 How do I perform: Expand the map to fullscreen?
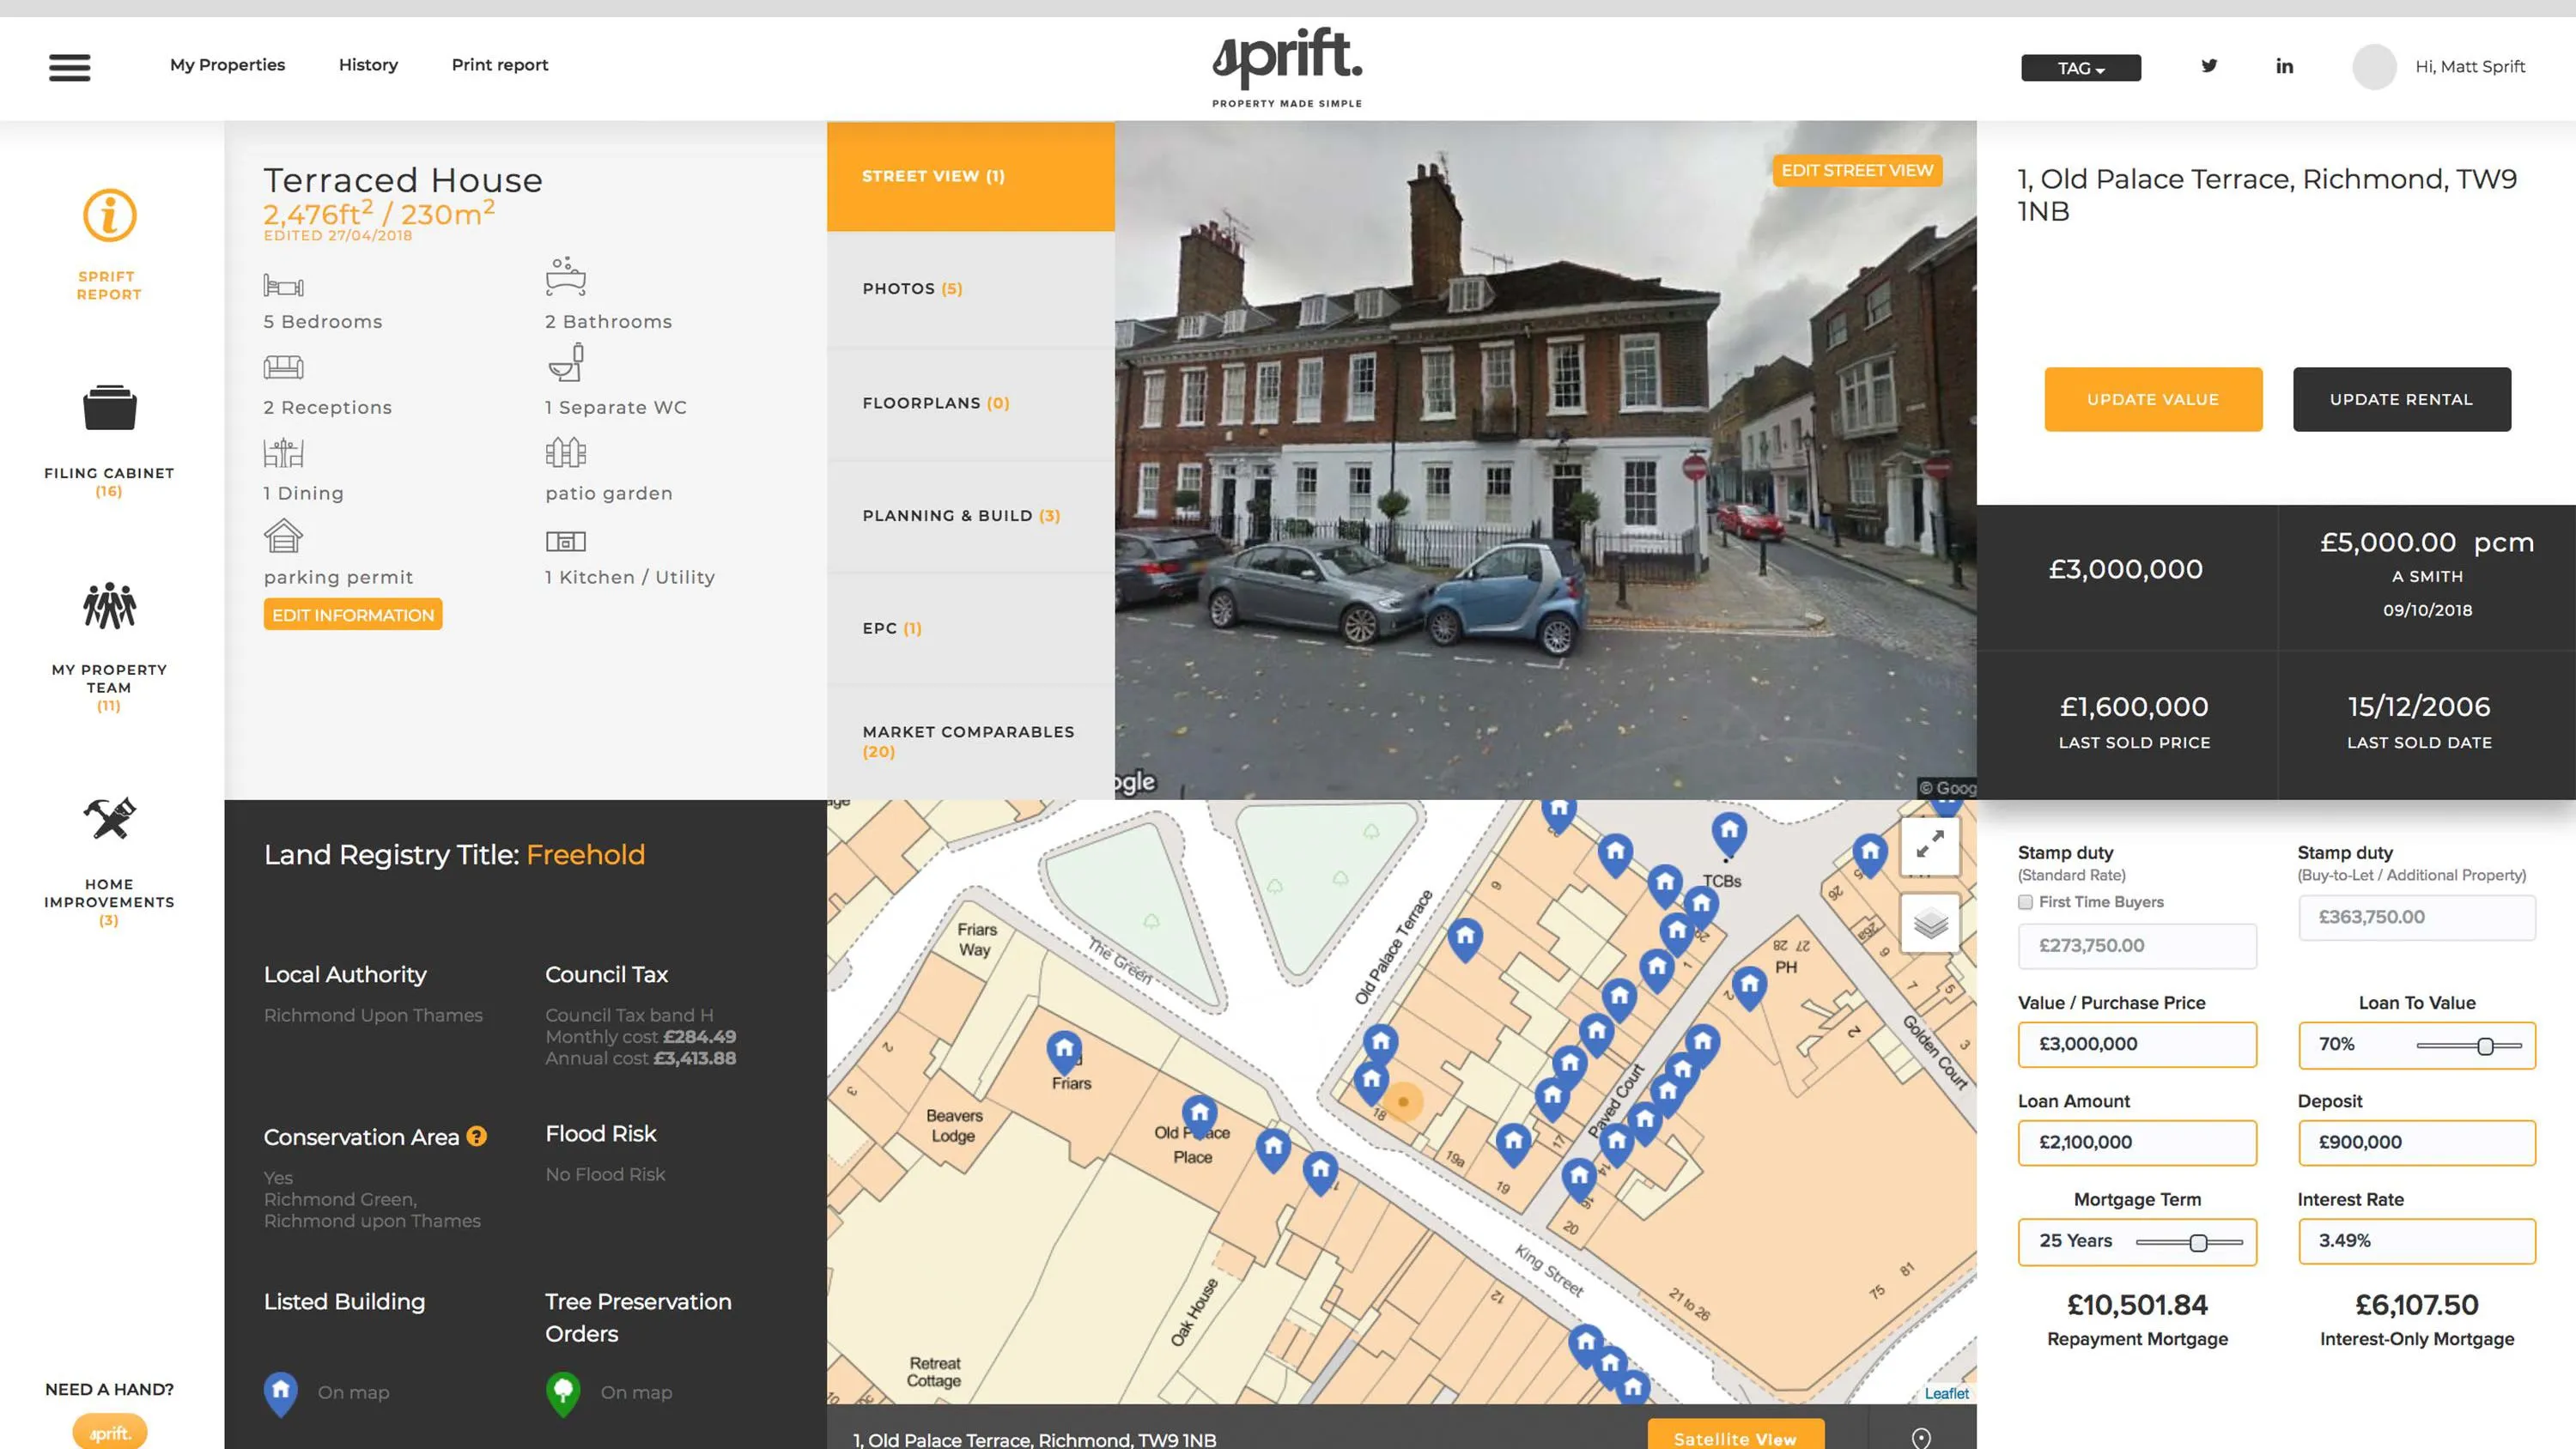click(1929, 845)
